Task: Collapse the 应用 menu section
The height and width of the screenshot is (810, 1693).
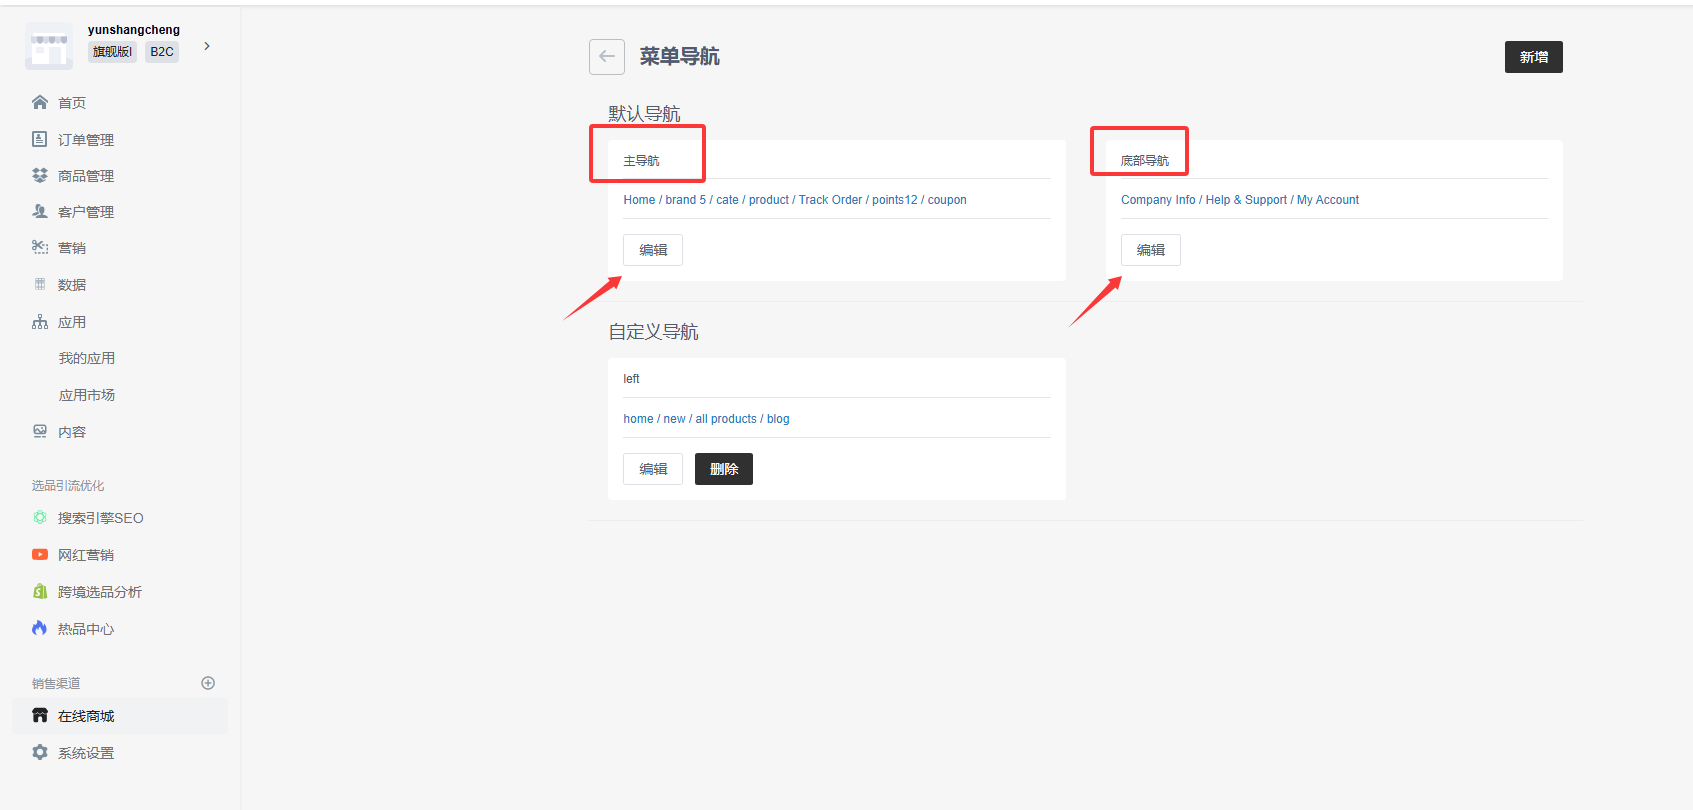Action: tap(72, 322)
